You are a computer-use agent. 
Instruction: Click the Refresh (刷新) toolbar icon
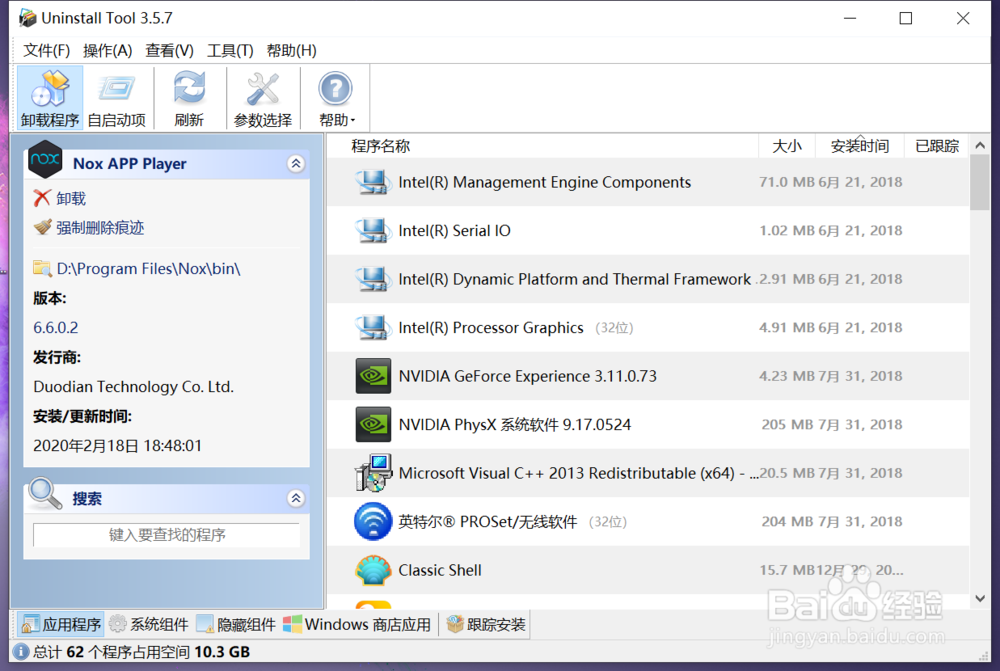click(189, 98)
